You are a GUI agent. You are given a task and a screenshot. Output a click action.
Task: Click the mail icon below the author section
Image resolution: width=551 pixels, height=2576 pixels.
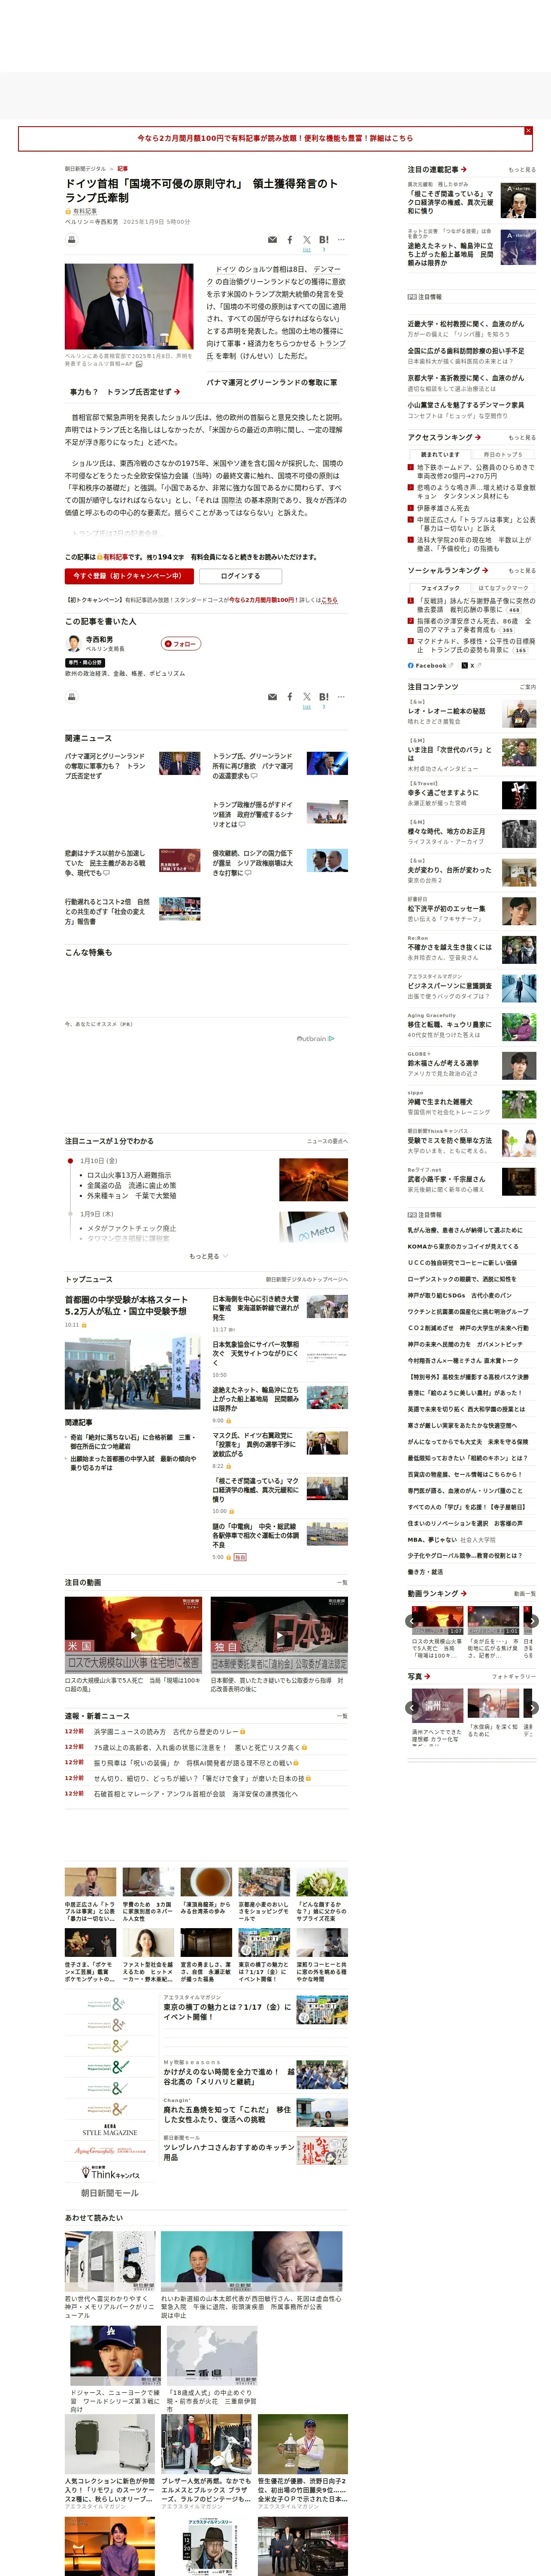pos(272,697)
